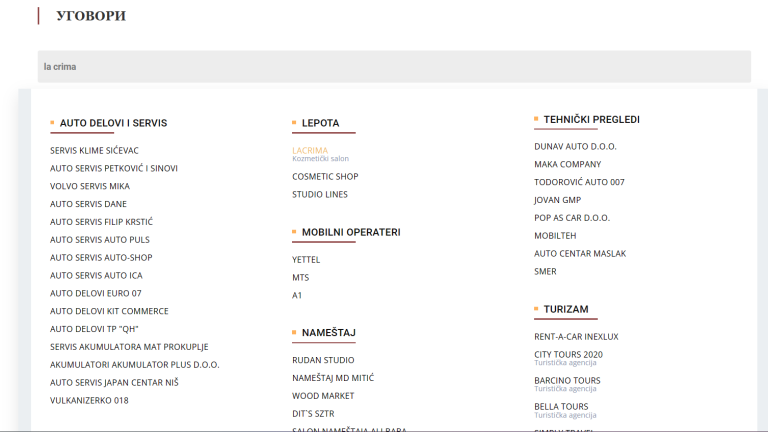The width and height of the screenshot is (768, 432).
Task: Click AUTO SERVIS FILIP KRSTIĆ
Action: 101,222
